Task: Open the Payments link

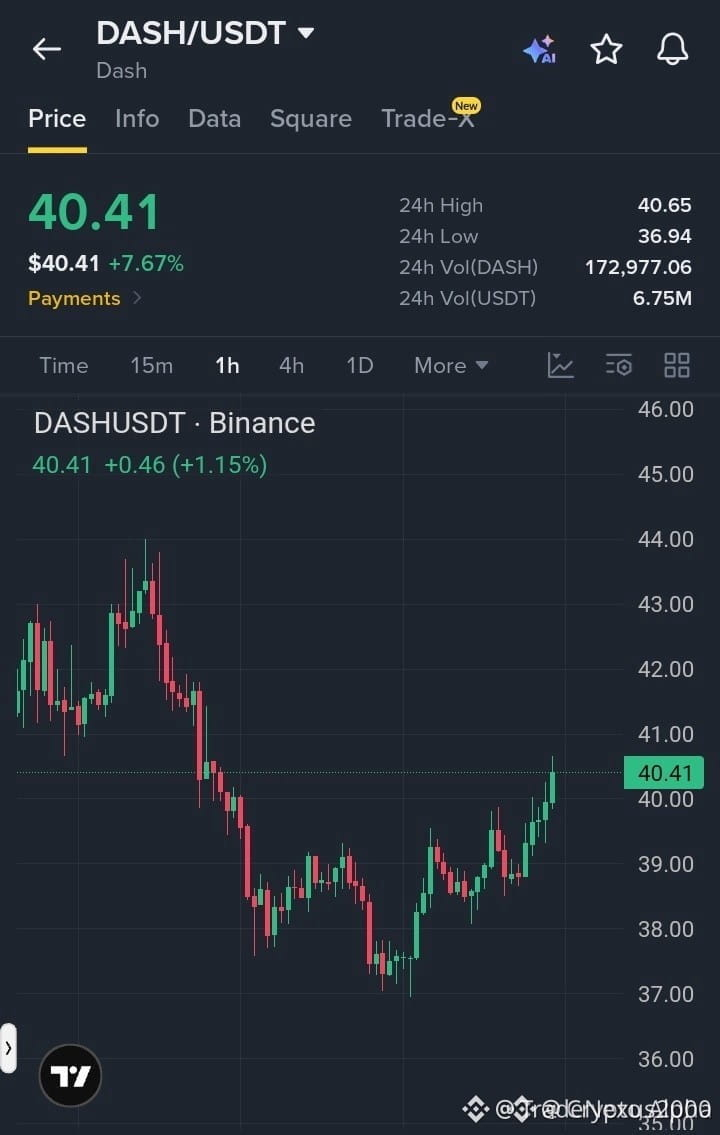Action: 85,298
